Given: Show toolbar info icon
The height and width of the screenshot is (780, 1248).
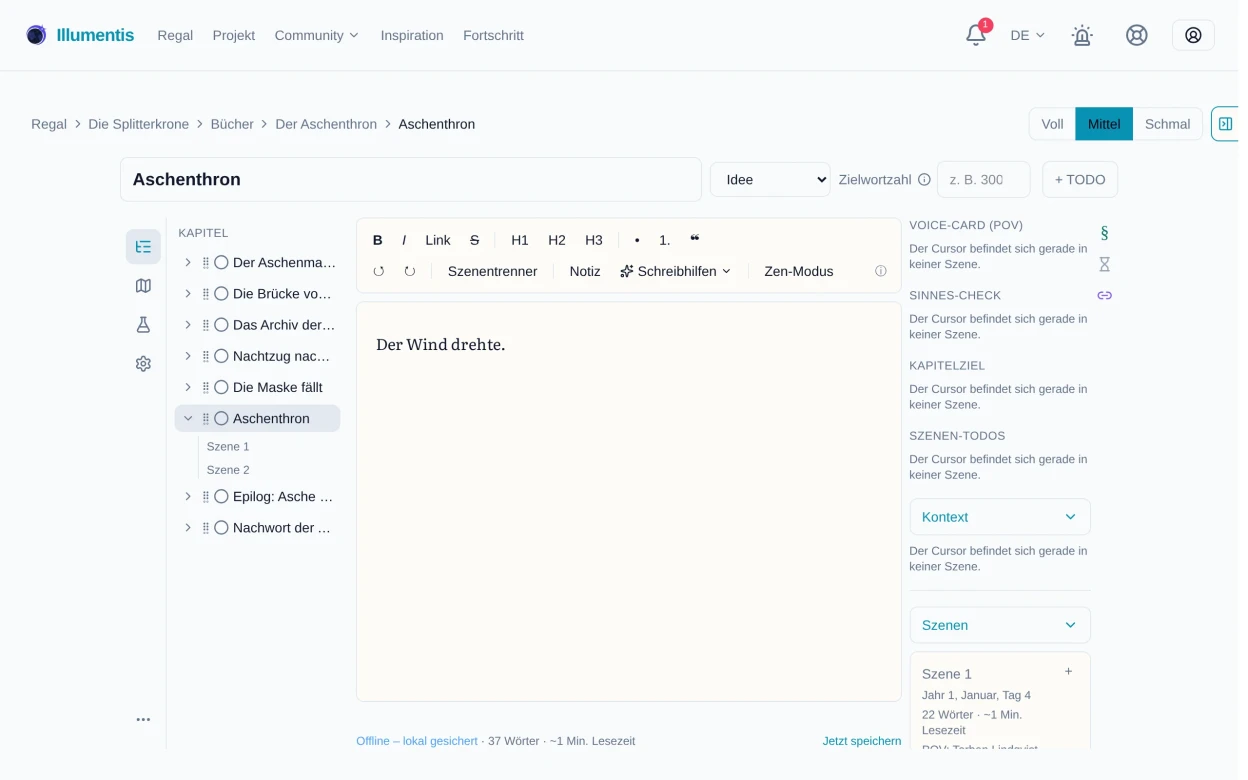Looking at the screenshot, I should (881, 271).
